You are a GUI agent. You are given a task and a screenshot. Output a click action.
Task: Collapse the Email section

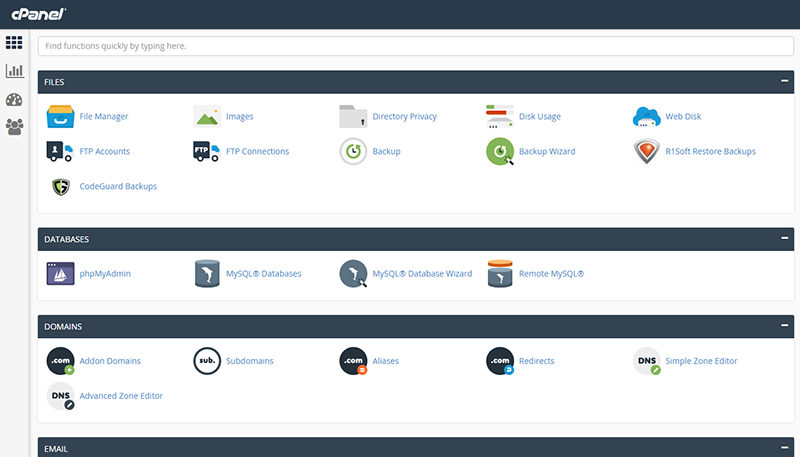pos(785,447)
